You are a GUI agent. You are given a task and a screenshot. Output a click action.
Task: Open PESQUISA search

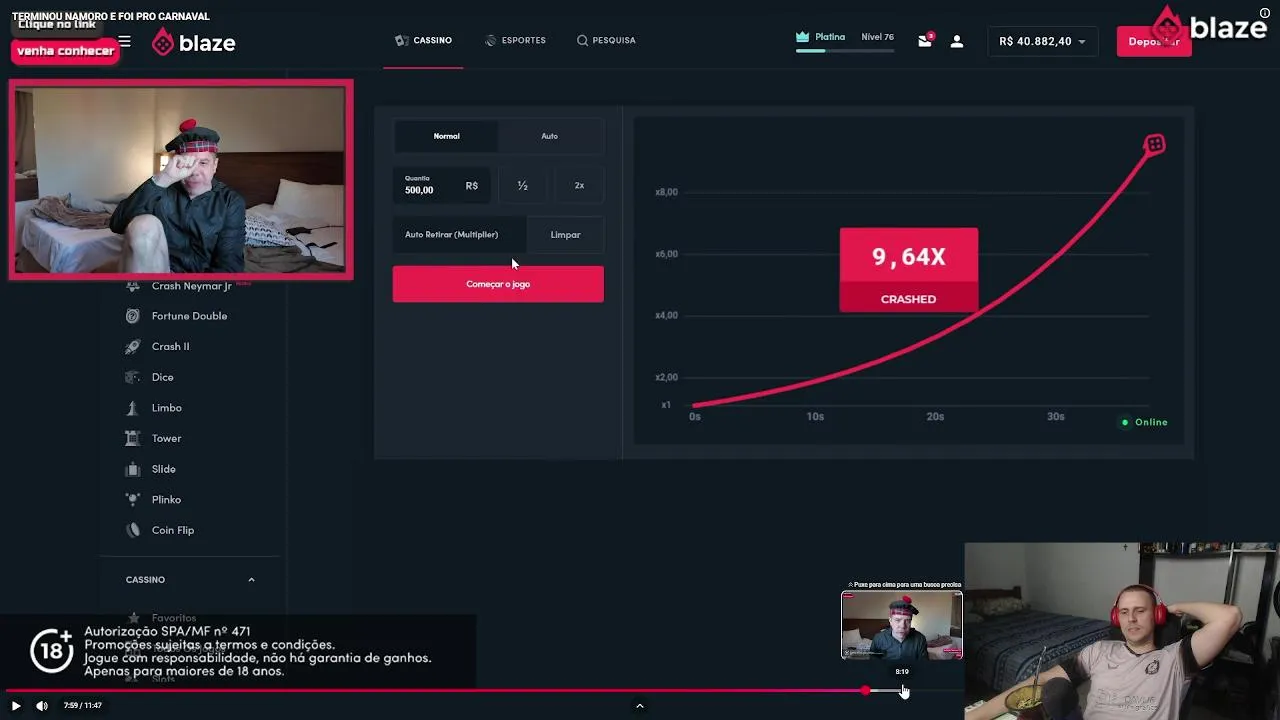point(606,40)
